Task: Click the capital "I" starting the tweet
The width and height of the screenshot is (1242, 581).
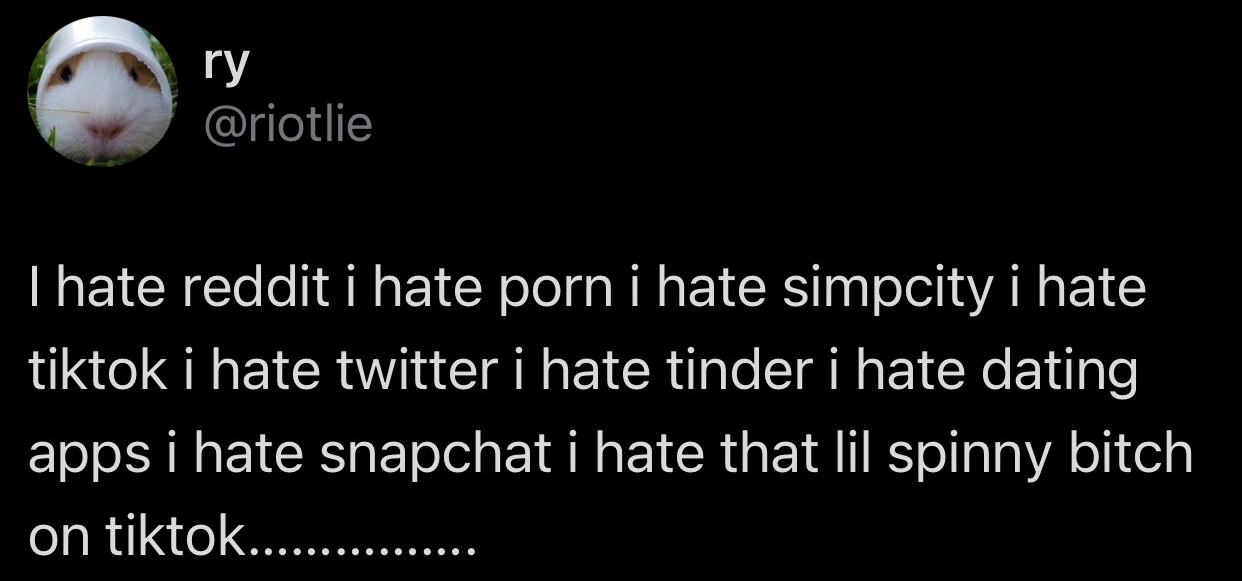Action: pyautogui.click(x=35, y=292)
